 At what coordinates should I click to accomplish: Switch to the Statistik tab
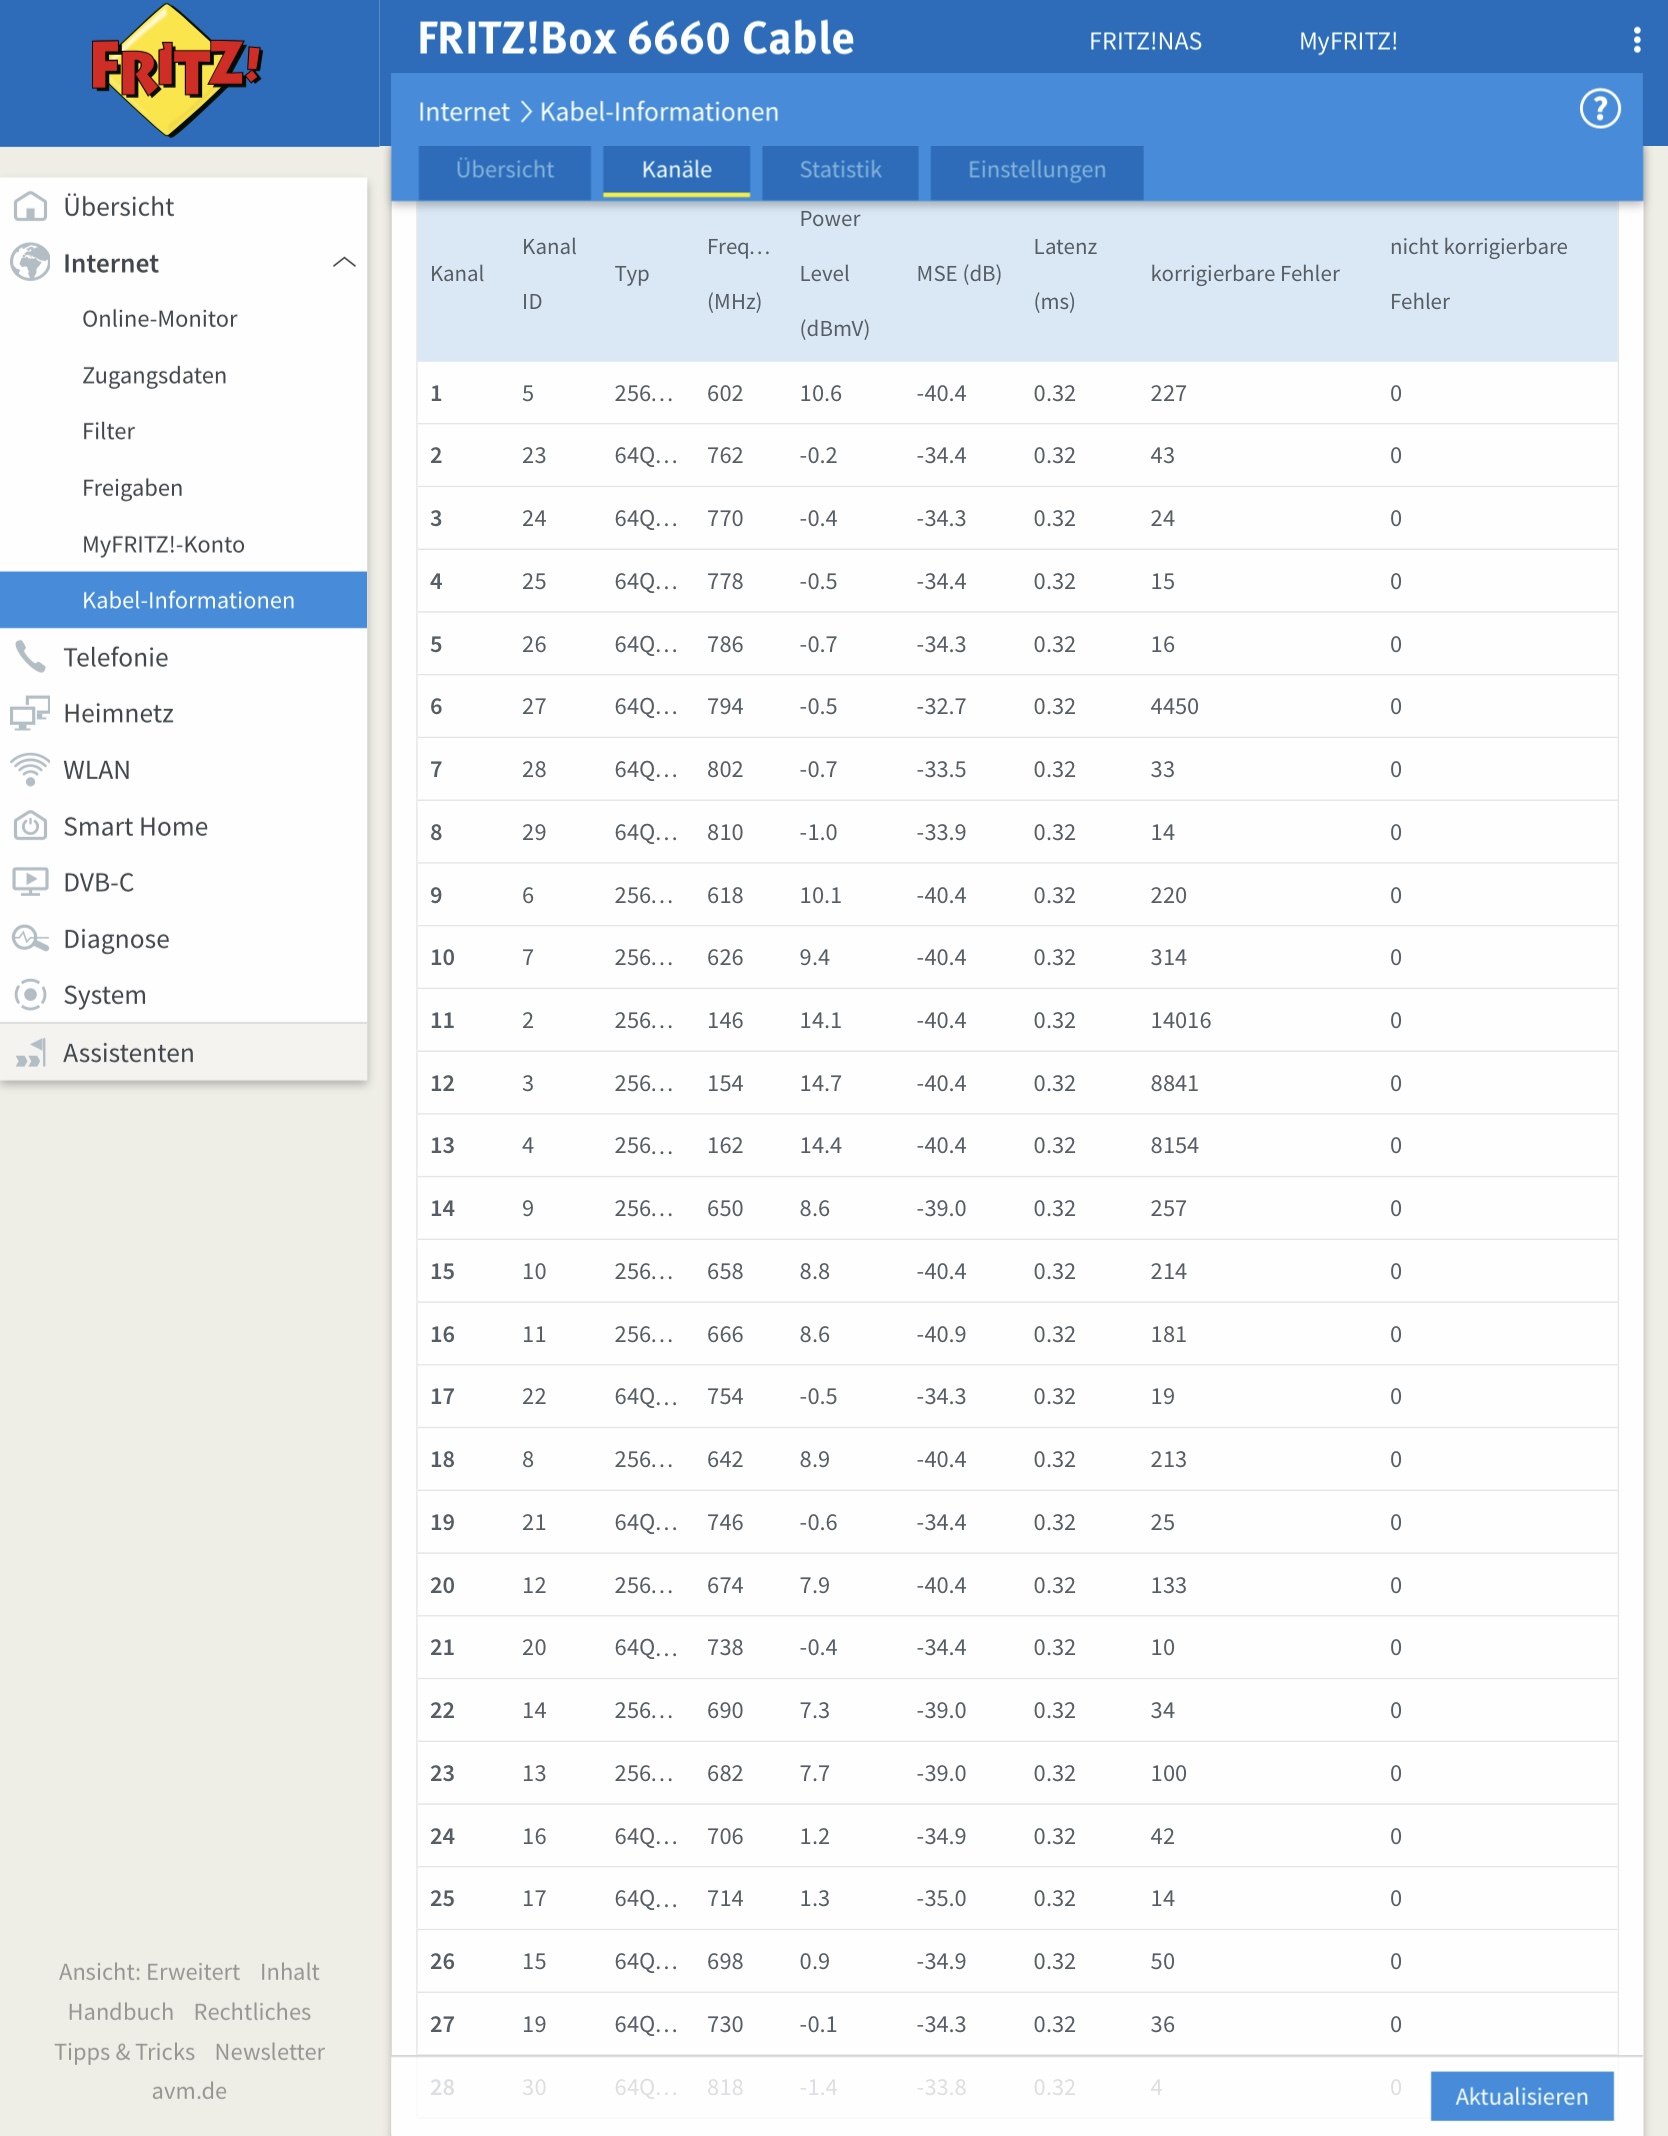[x=840, y=170]
